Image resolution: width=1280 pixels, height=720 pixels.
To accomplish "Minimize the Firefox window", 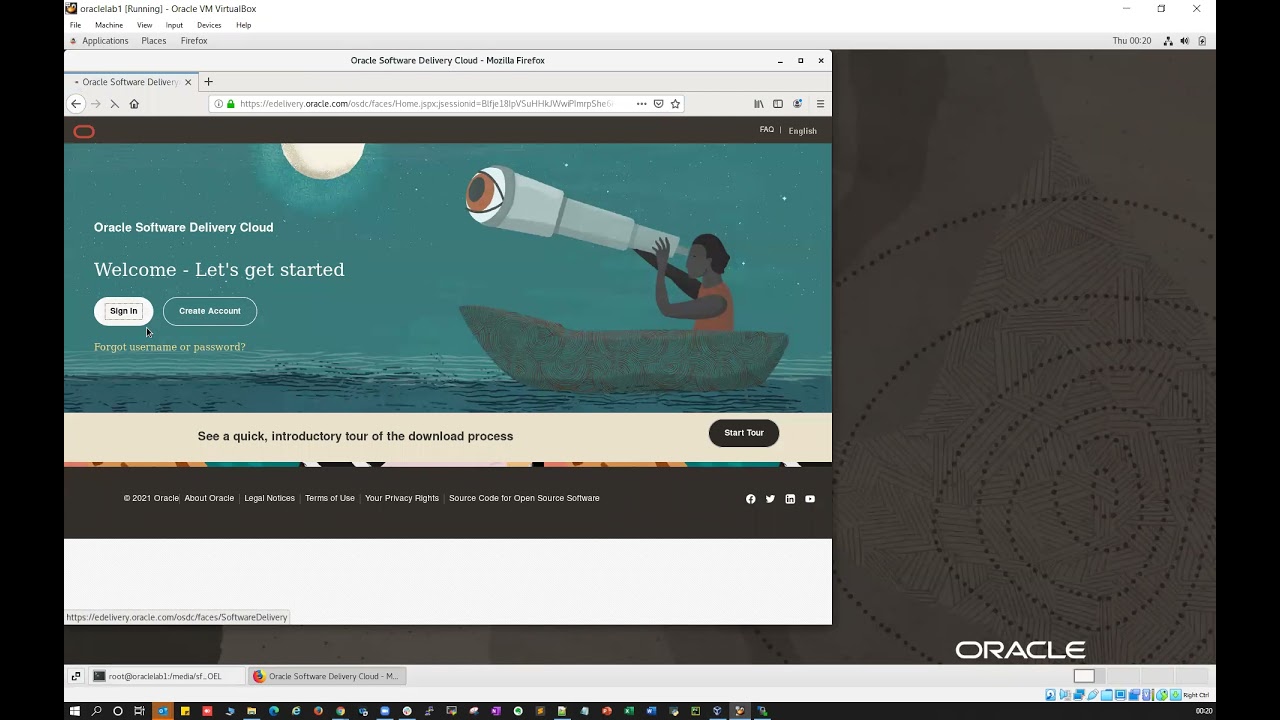I will 780,61.
